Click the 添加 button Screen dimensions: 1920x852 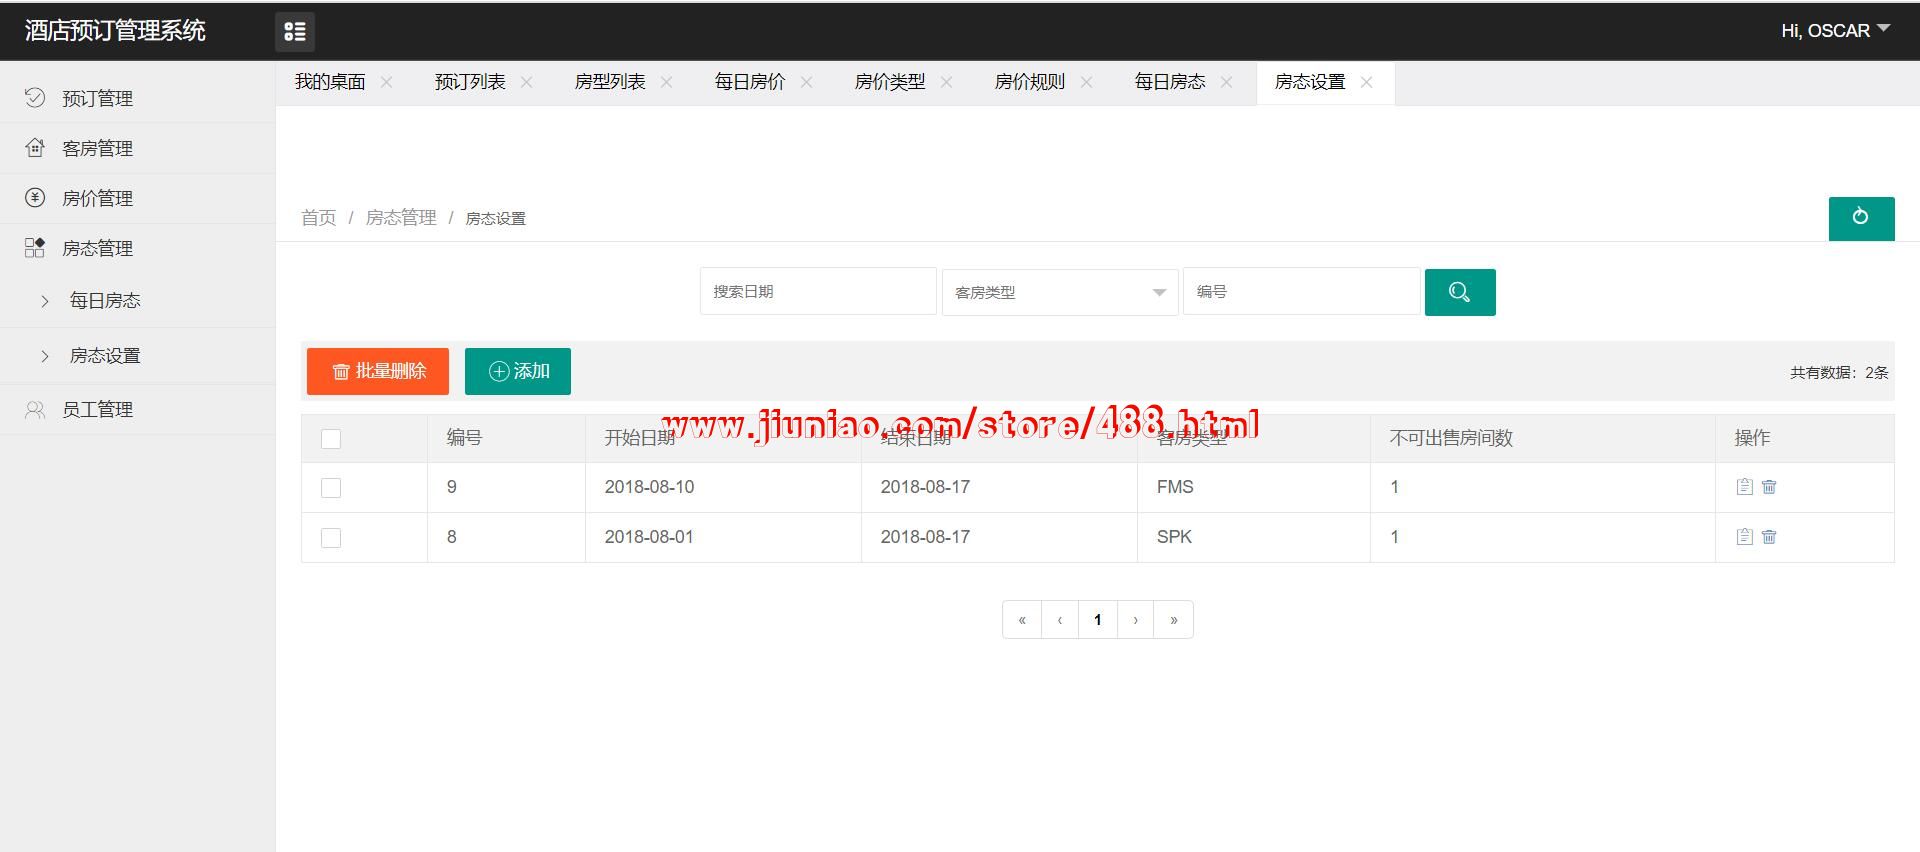tap(517, 371)
